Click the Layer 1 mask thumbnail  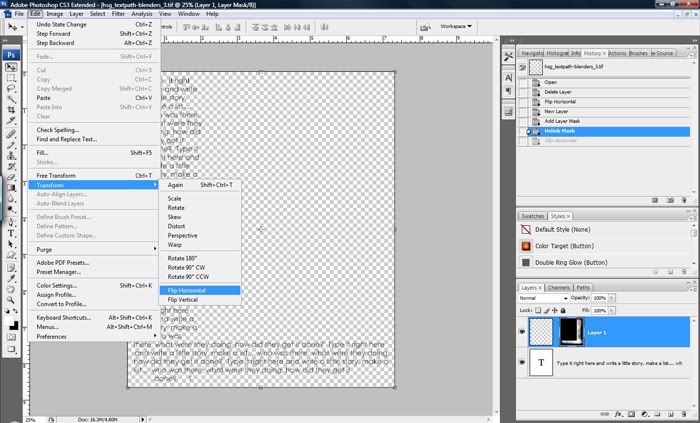pos(571,332)
